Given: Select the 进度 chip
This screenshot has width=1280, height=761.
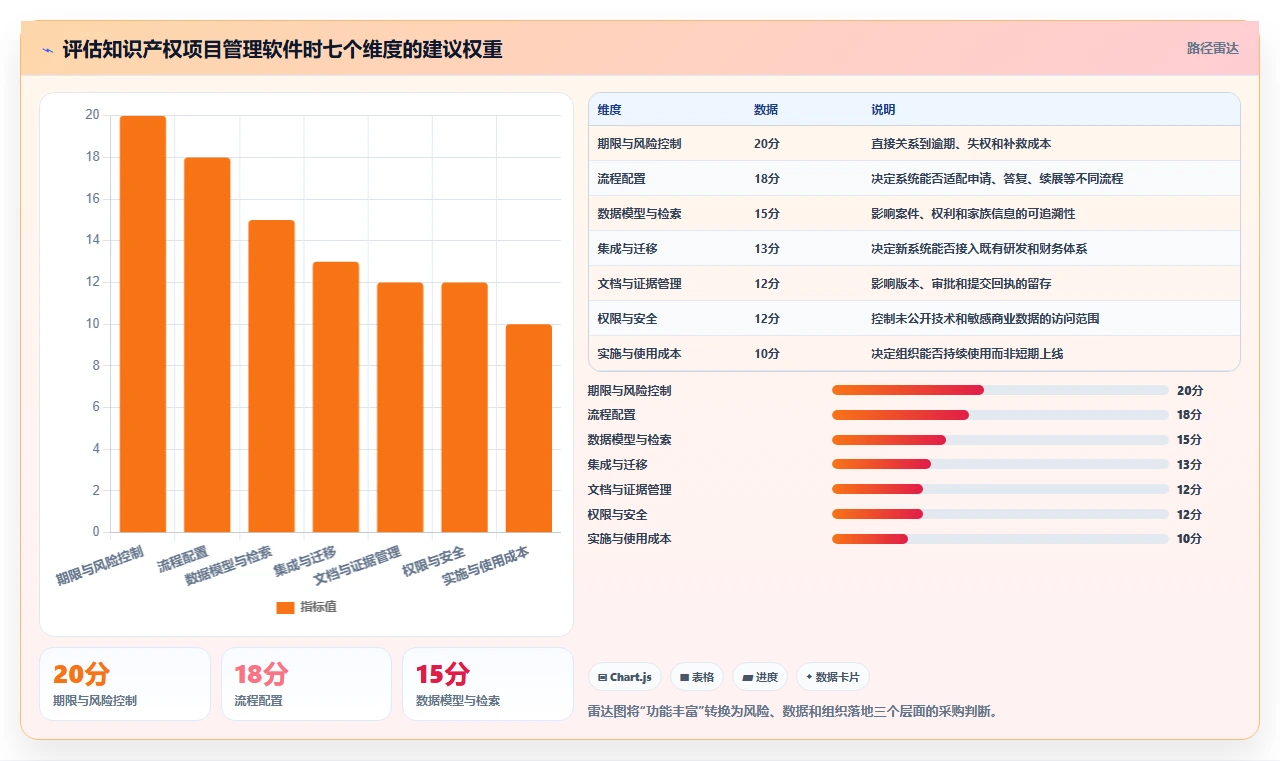Looking at the screenshot, I should (x=760, y=677).
